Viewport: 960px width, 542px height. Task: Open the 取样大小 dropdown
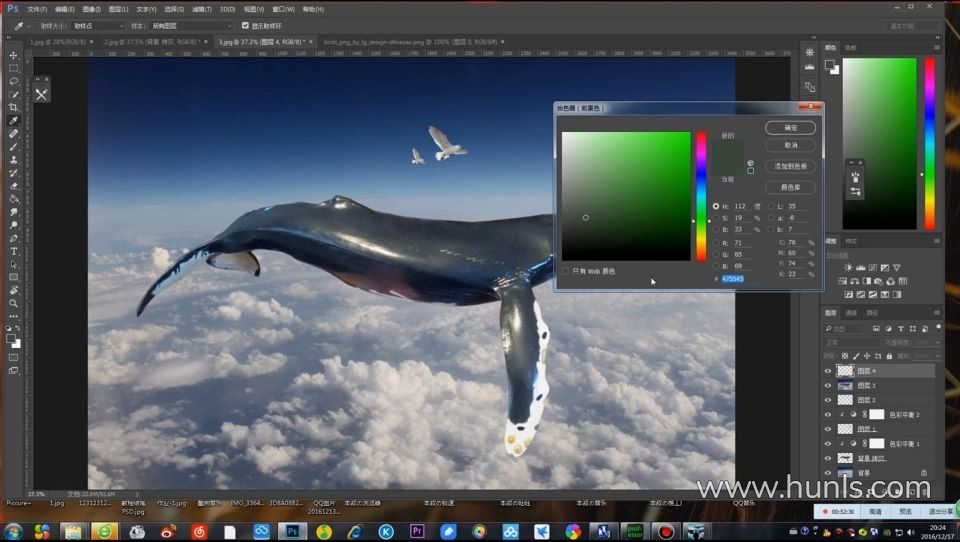(99, 25)
